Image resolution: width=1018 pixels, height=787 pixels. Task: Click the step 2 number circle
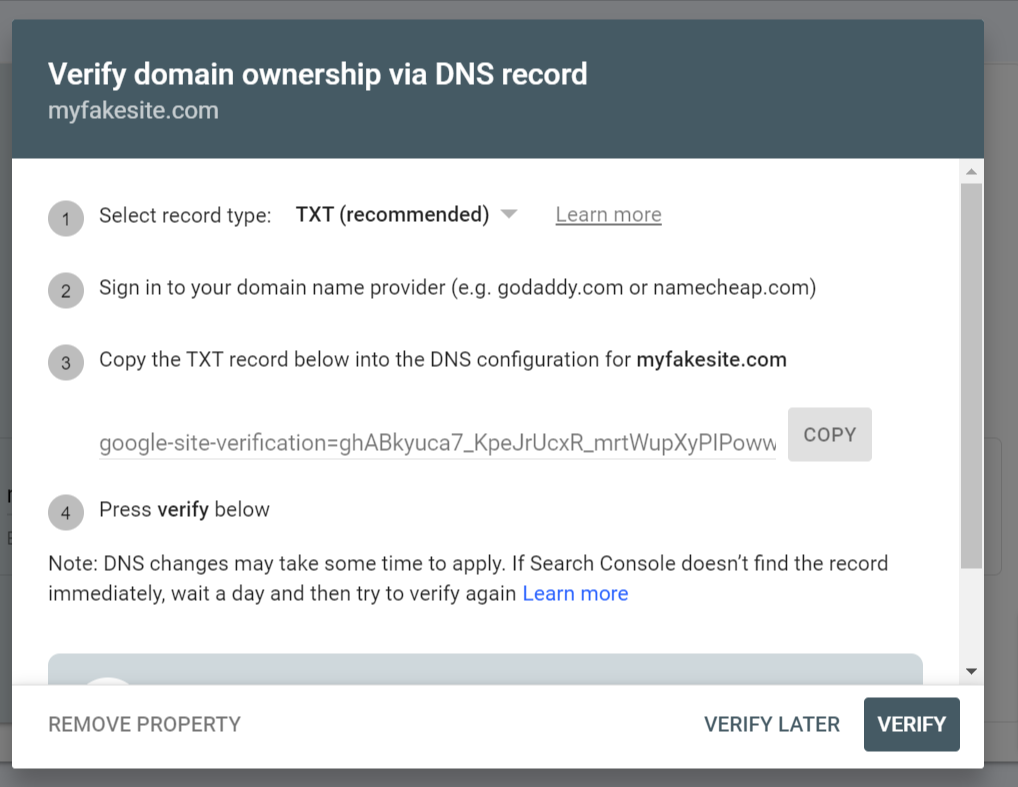(65, 291)
